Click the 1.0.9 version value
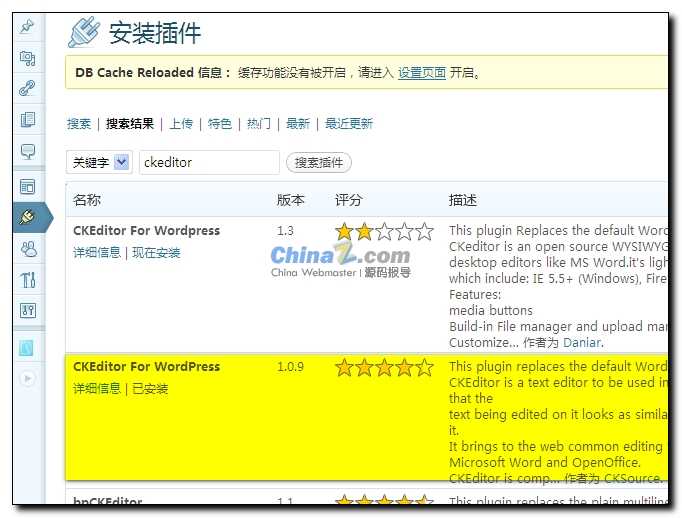The image size is (682, 518). coord(291,367)
